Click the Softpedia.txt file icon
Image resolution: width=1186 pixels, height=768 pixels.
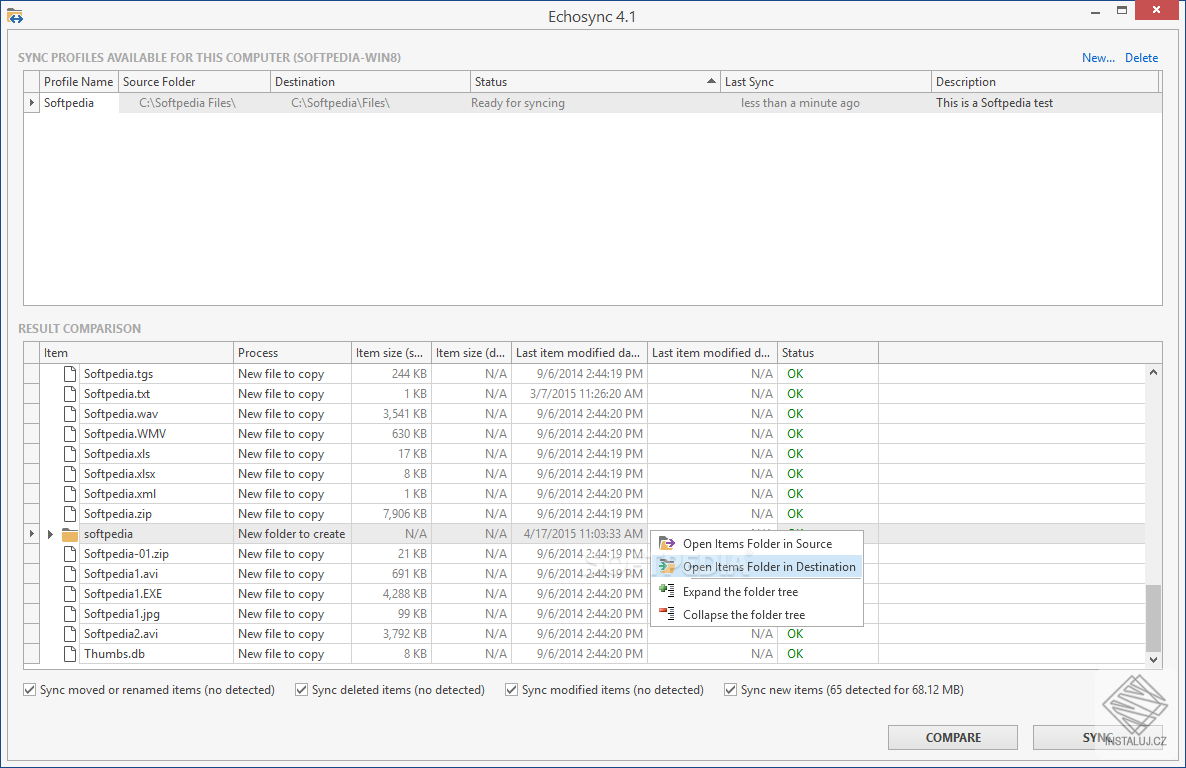[x=70, y=393]
